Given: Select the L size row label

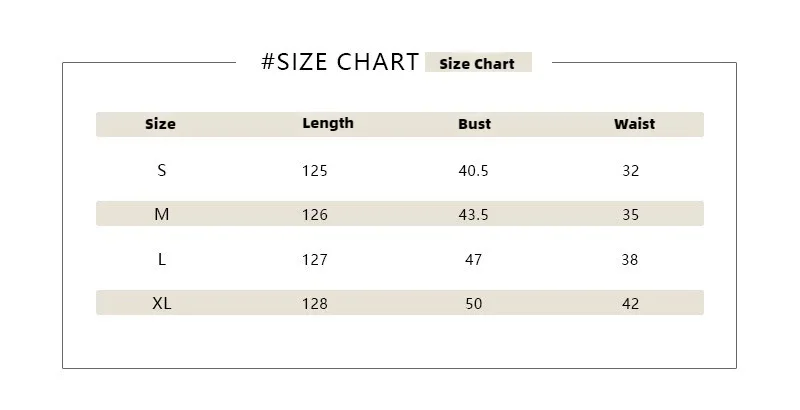Looking at the screenshot, I should point(162,260).
